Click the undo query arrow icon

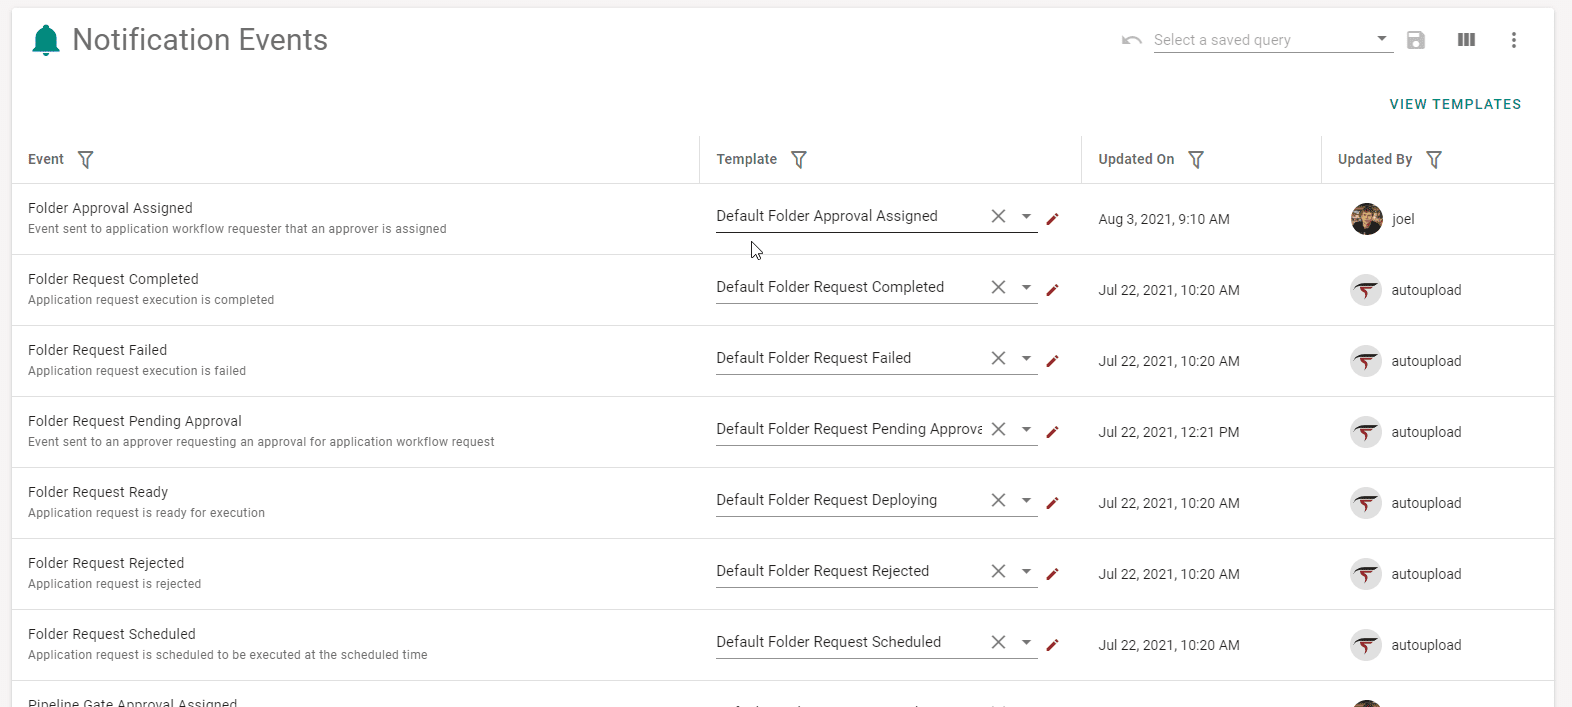(1132, 40)
